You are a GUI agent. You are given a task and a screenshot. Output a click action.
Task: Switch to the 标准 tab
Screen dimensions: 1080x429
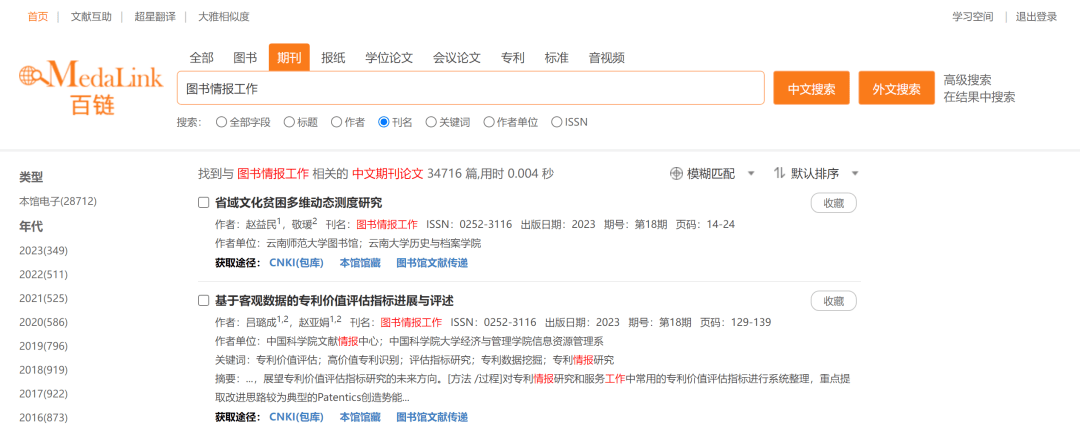(x=557, y=58)
